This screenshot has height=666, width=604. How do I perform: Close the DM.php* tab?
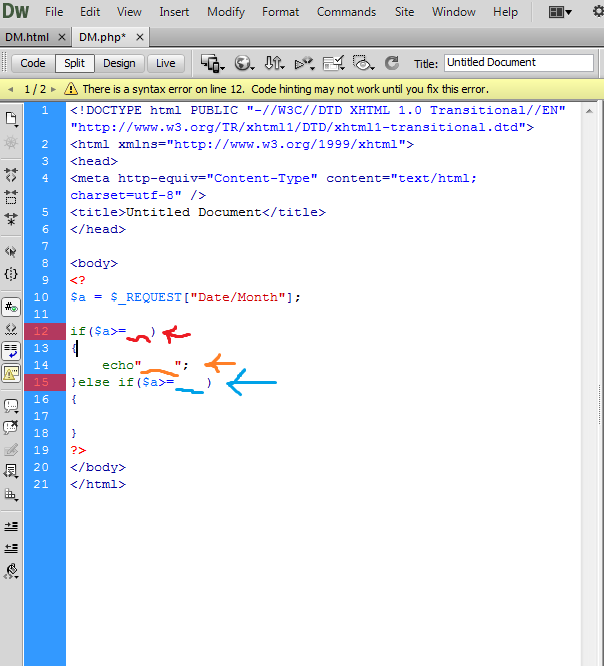click(139, 37)
